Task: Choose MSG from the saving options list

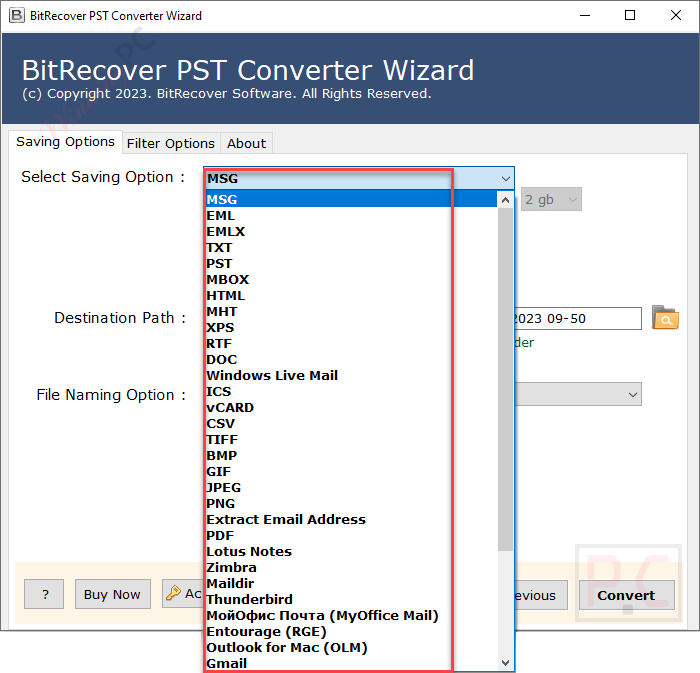Action: (x=351, y=199)
